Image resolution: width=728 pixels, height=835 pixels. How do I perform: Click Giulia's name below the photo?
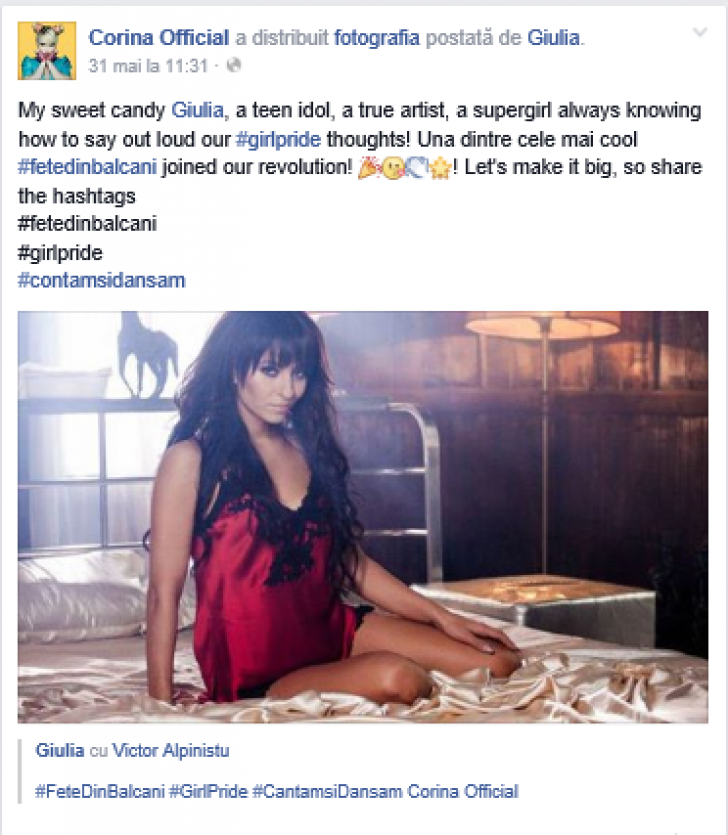click(60, 750)
